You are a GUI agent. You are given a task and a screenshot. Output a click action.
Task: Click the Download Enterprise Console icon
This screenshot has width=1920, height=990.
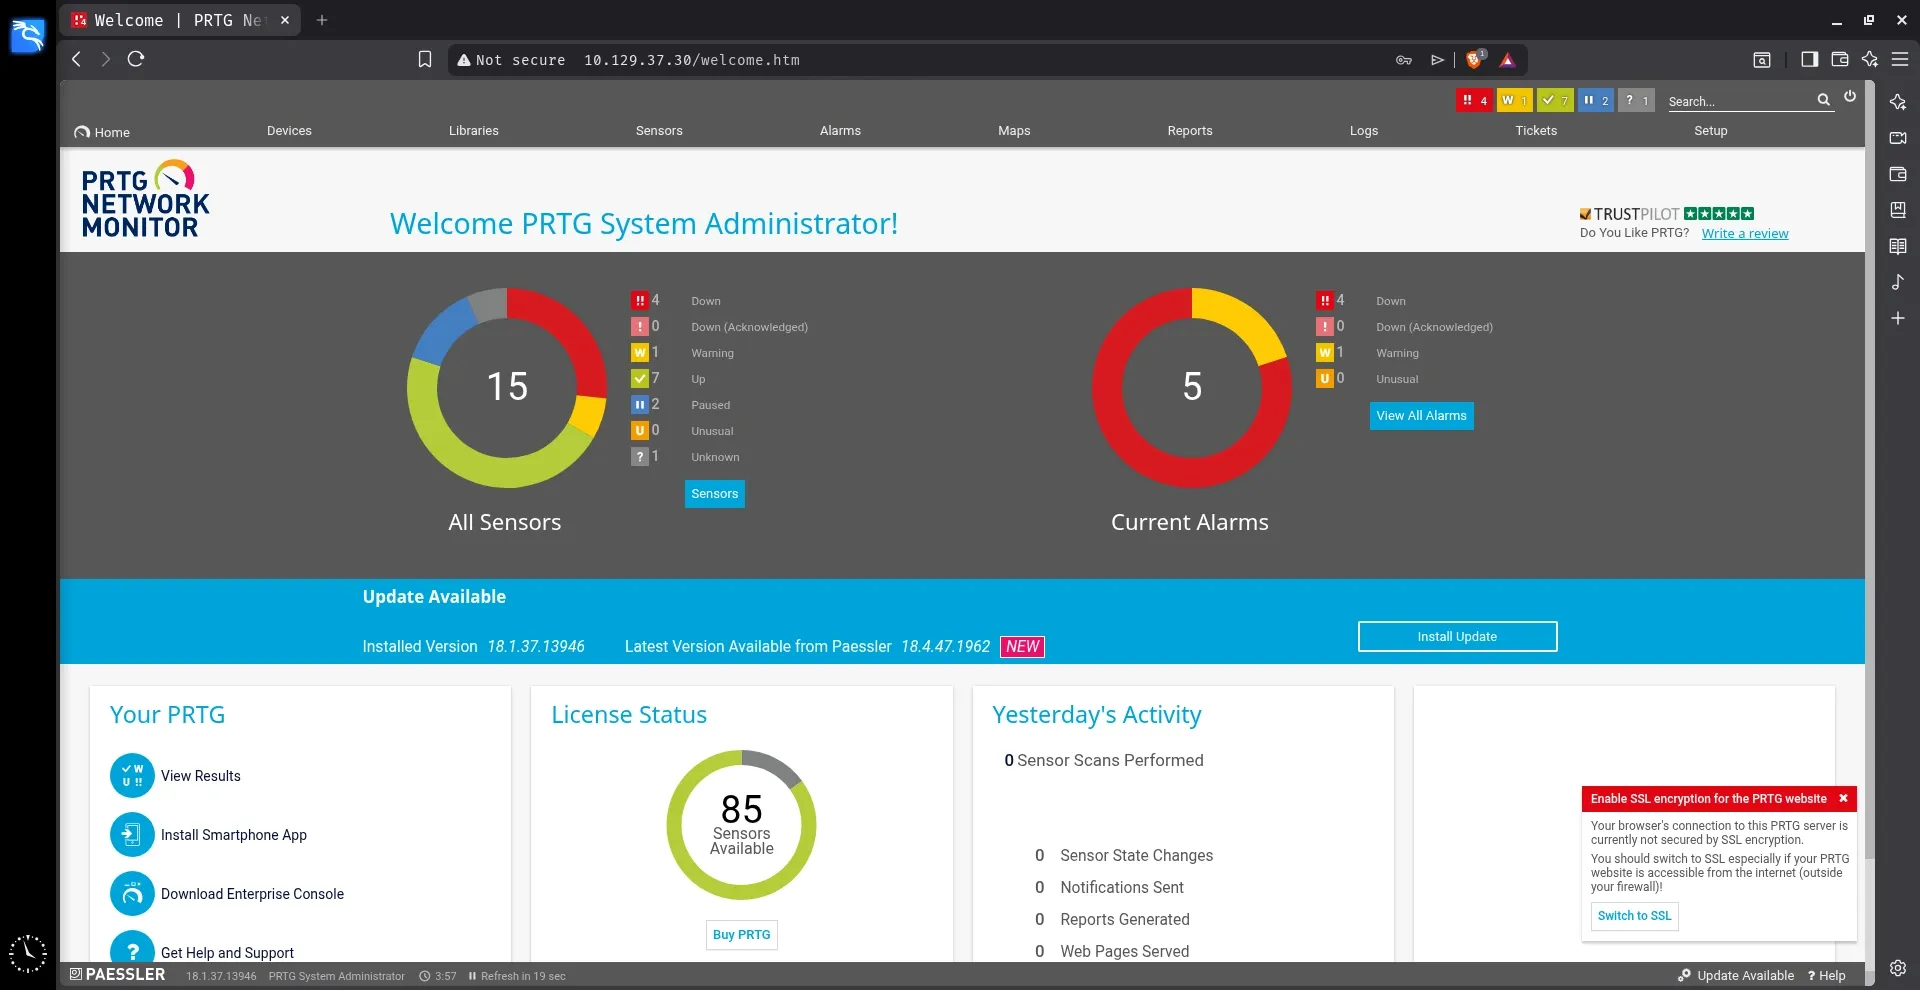[x=132, y=893]
